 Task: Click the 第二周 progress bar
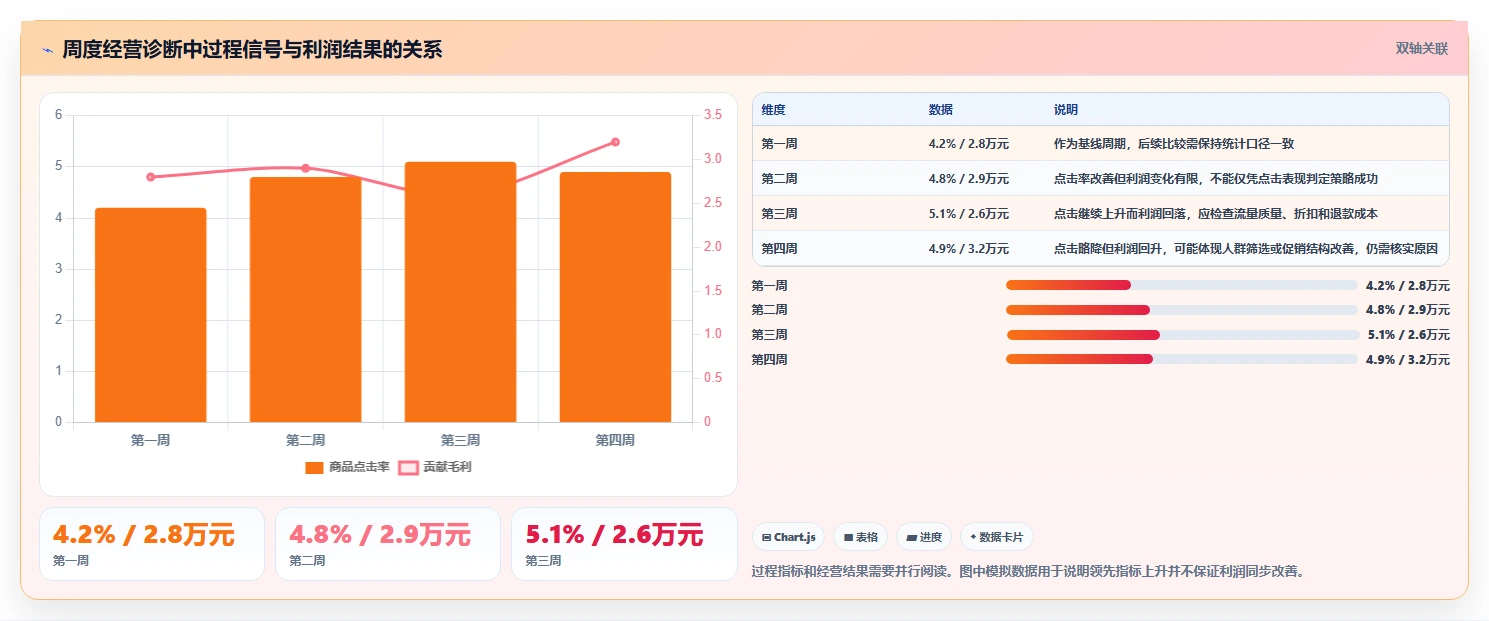pos(1182,310)
